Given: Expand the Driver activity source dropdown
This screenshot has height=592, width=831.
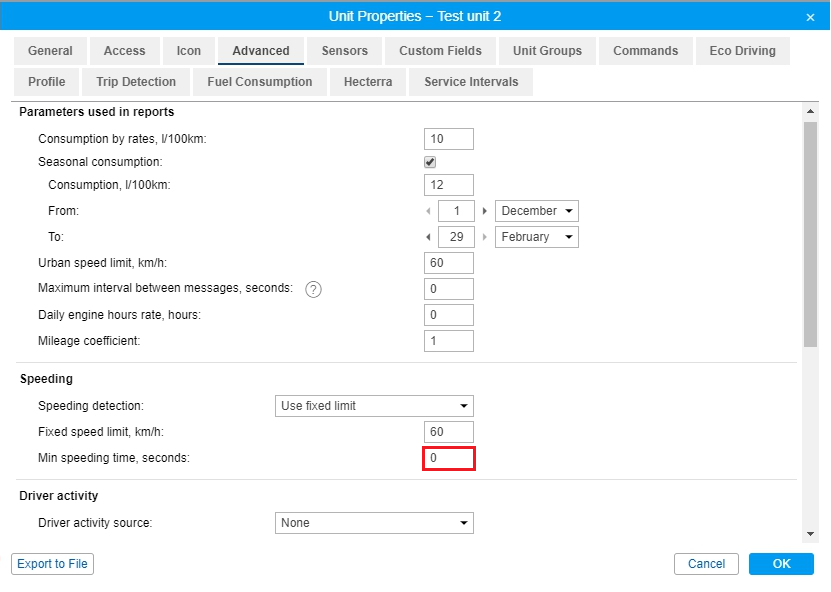Looking at the screenshot, I should [374, 523].
